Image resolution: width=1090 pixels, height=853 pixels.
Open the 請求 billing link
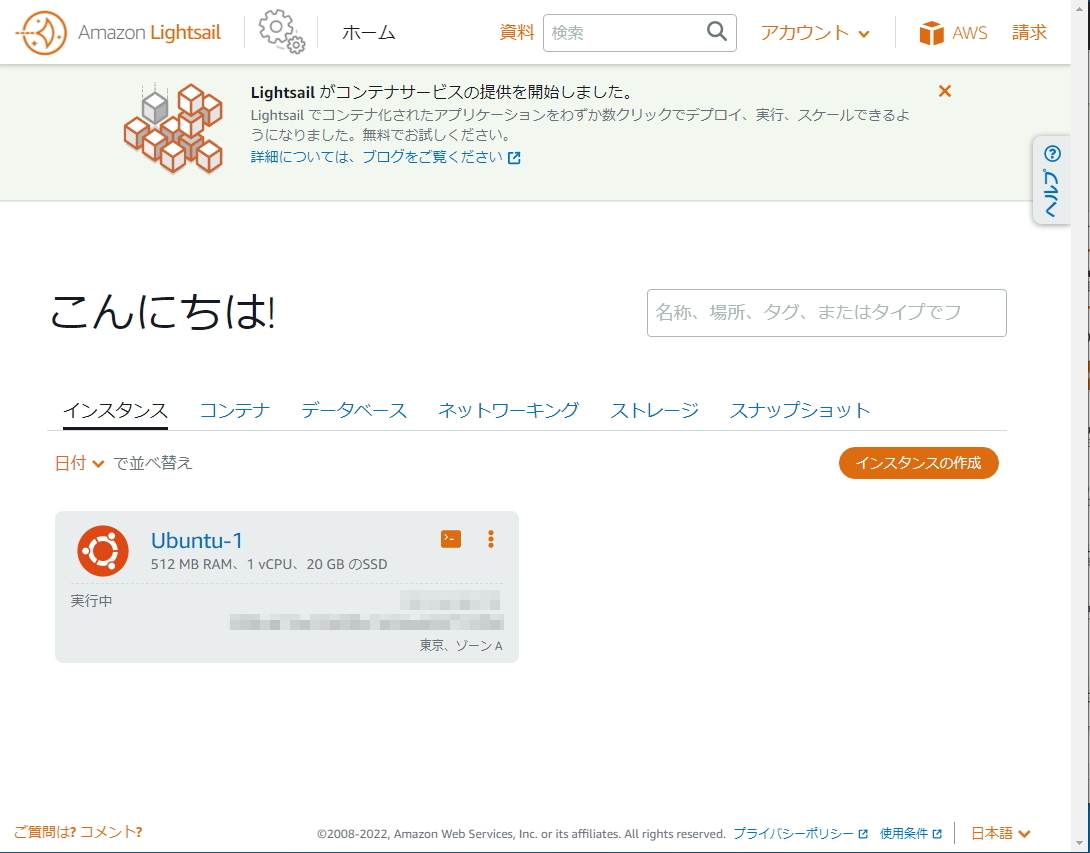[1029, 33]
